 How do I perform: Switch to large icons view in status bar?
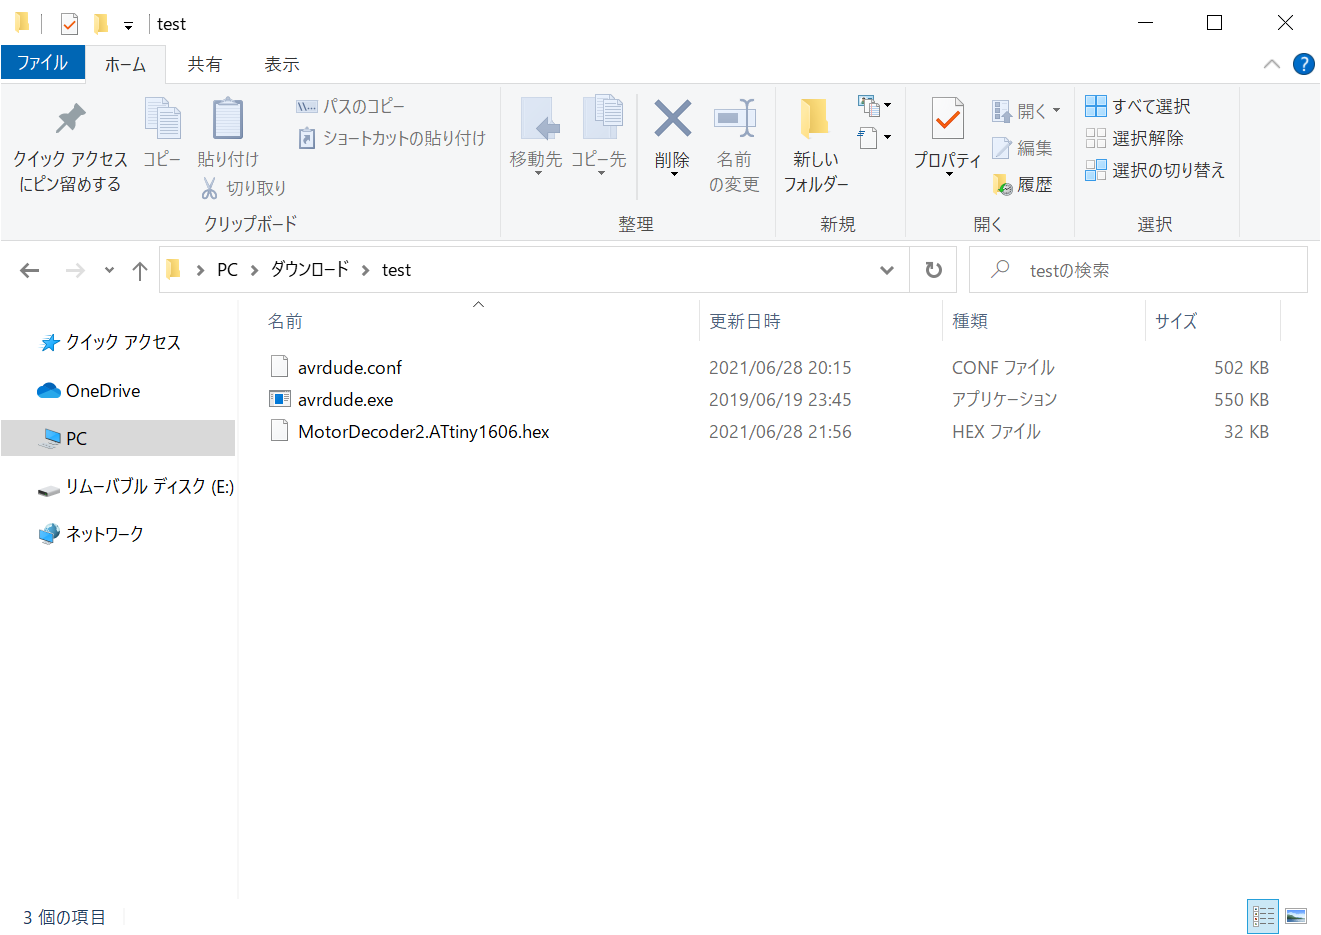[x=1296, y=916]
